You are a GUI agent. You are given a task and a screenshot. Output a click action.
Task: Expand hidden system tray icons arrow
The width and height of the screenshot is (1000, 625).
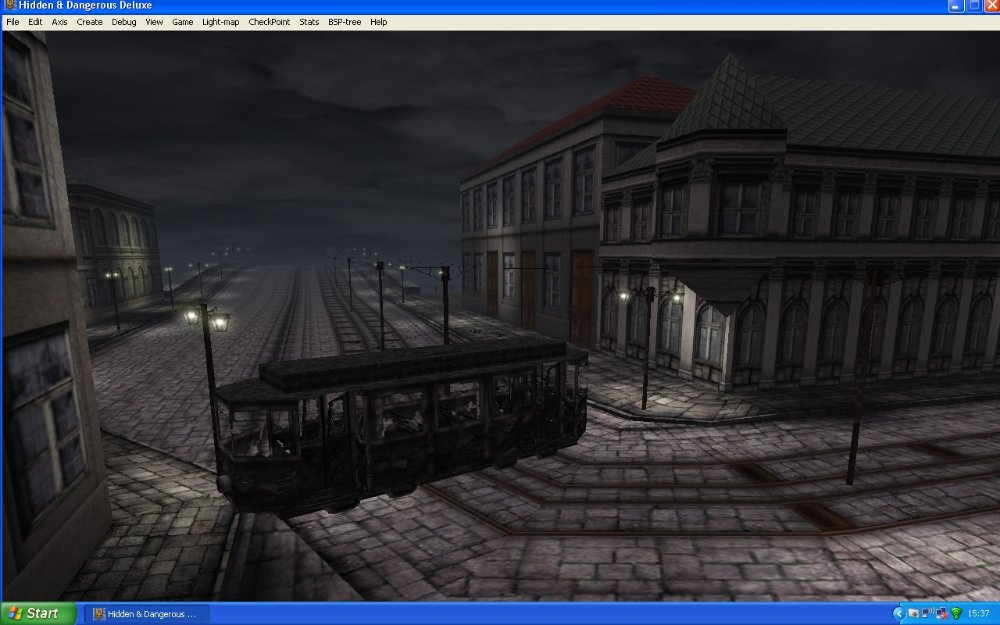point(899,614)
